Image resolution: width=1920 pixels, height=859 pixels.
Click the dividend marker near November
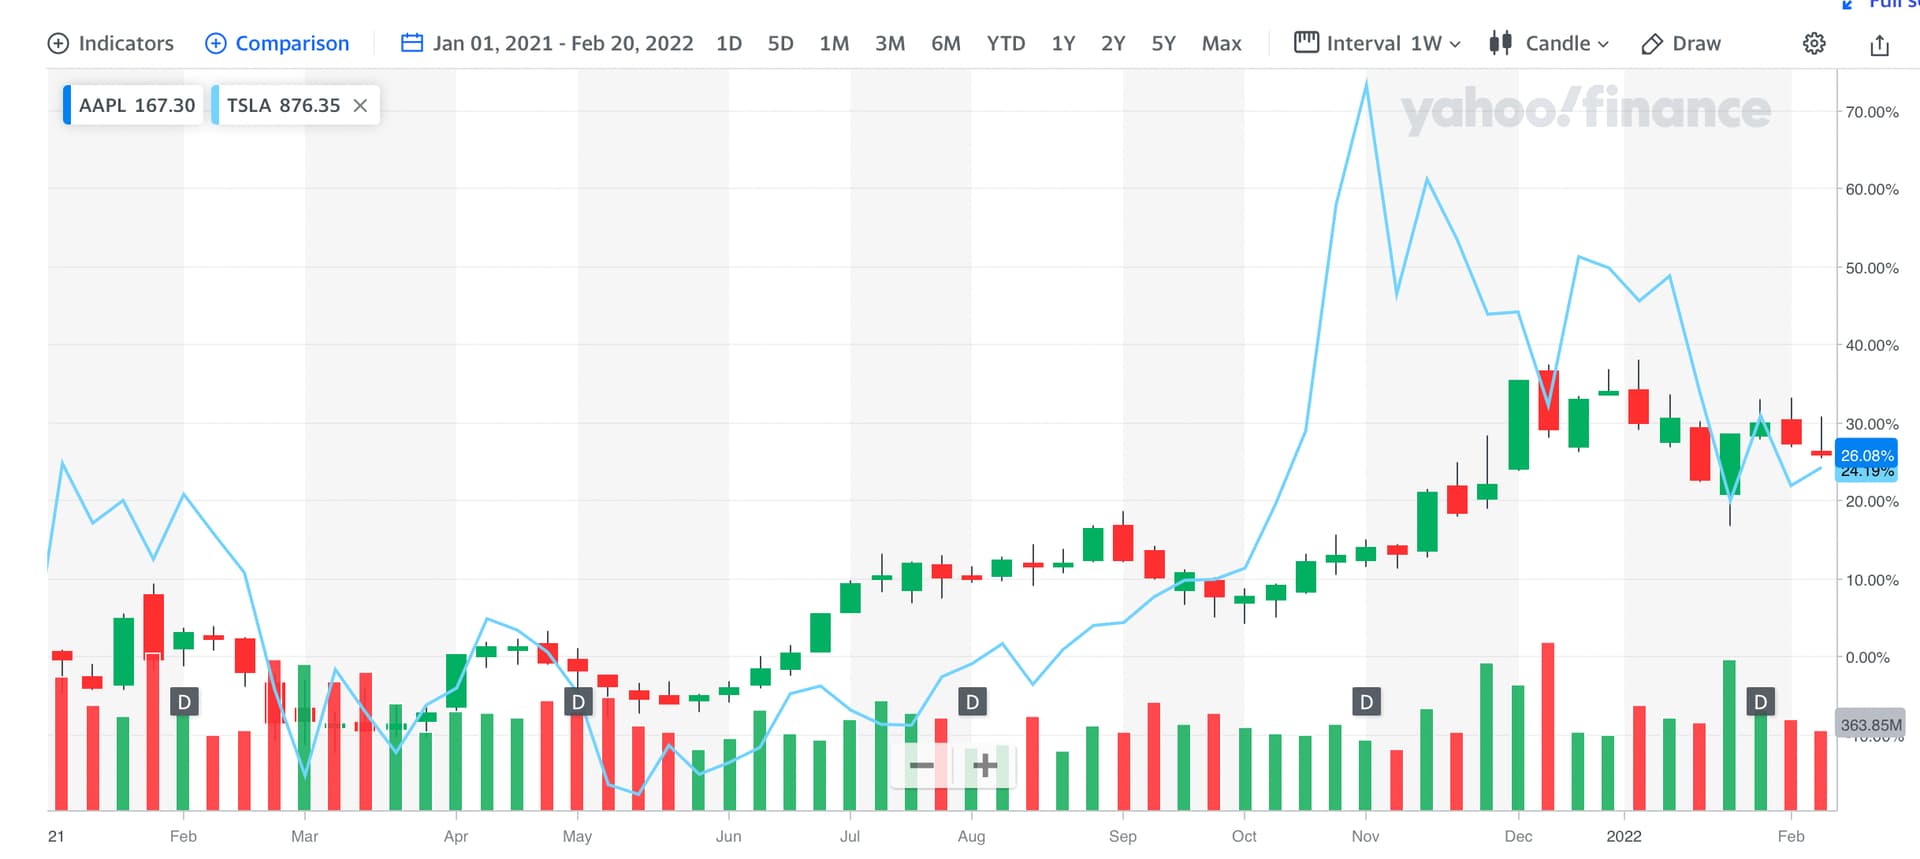[1366, 702]
